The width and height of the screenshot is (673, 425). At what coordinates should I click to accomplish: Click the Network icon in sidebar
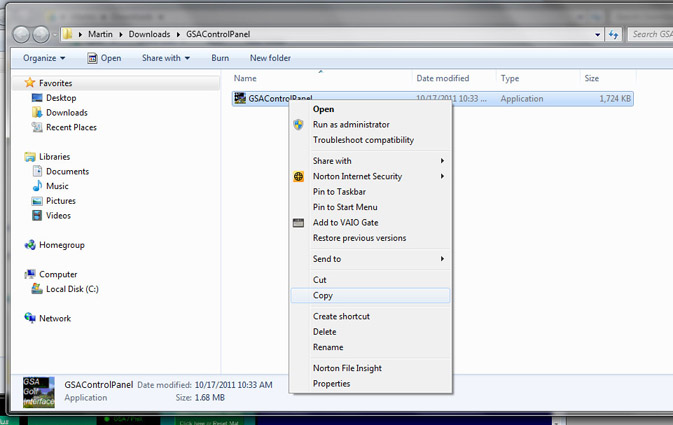coord(30,318)
